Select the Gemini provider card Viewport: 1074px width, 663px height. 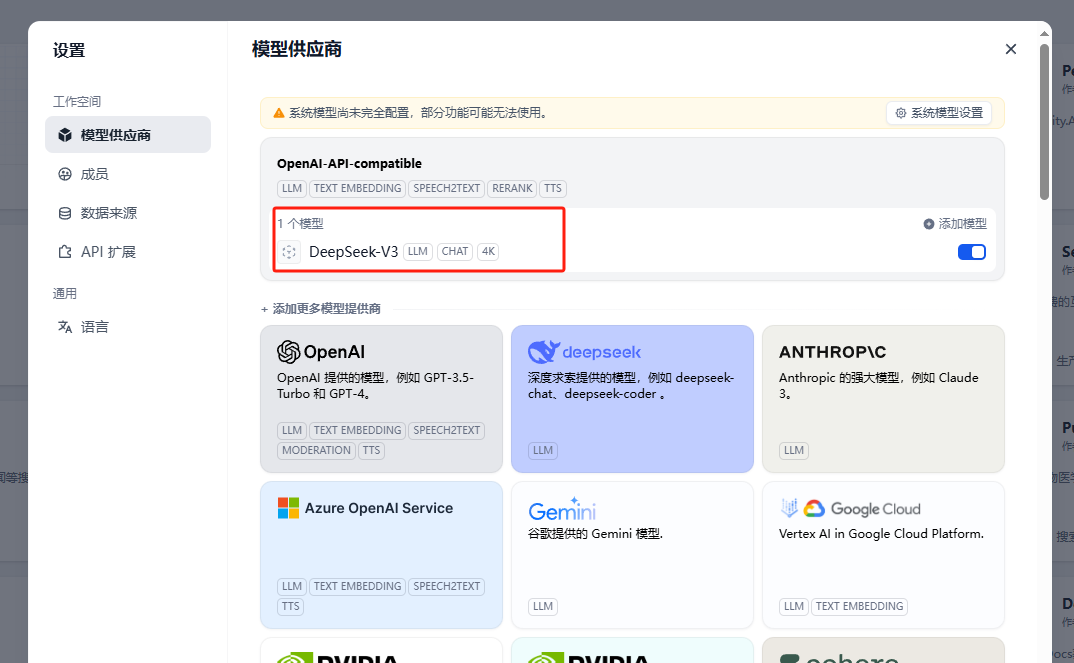(632, 555)
